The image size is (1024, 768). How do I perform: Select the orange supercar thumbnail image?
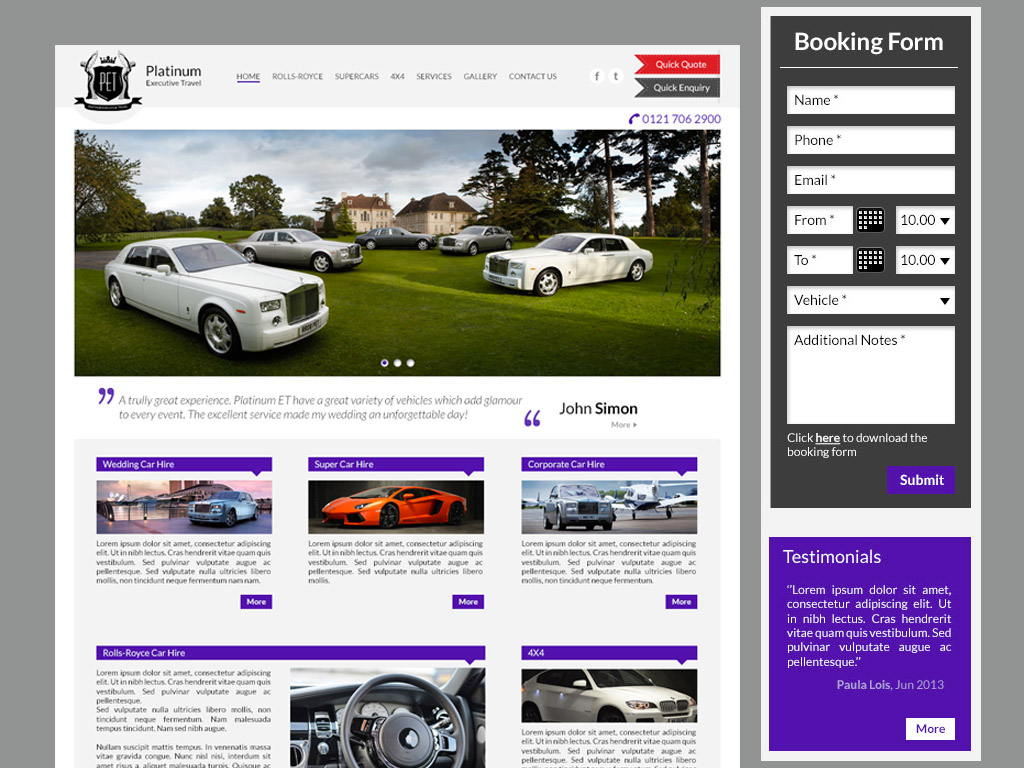tap(396, 507)
